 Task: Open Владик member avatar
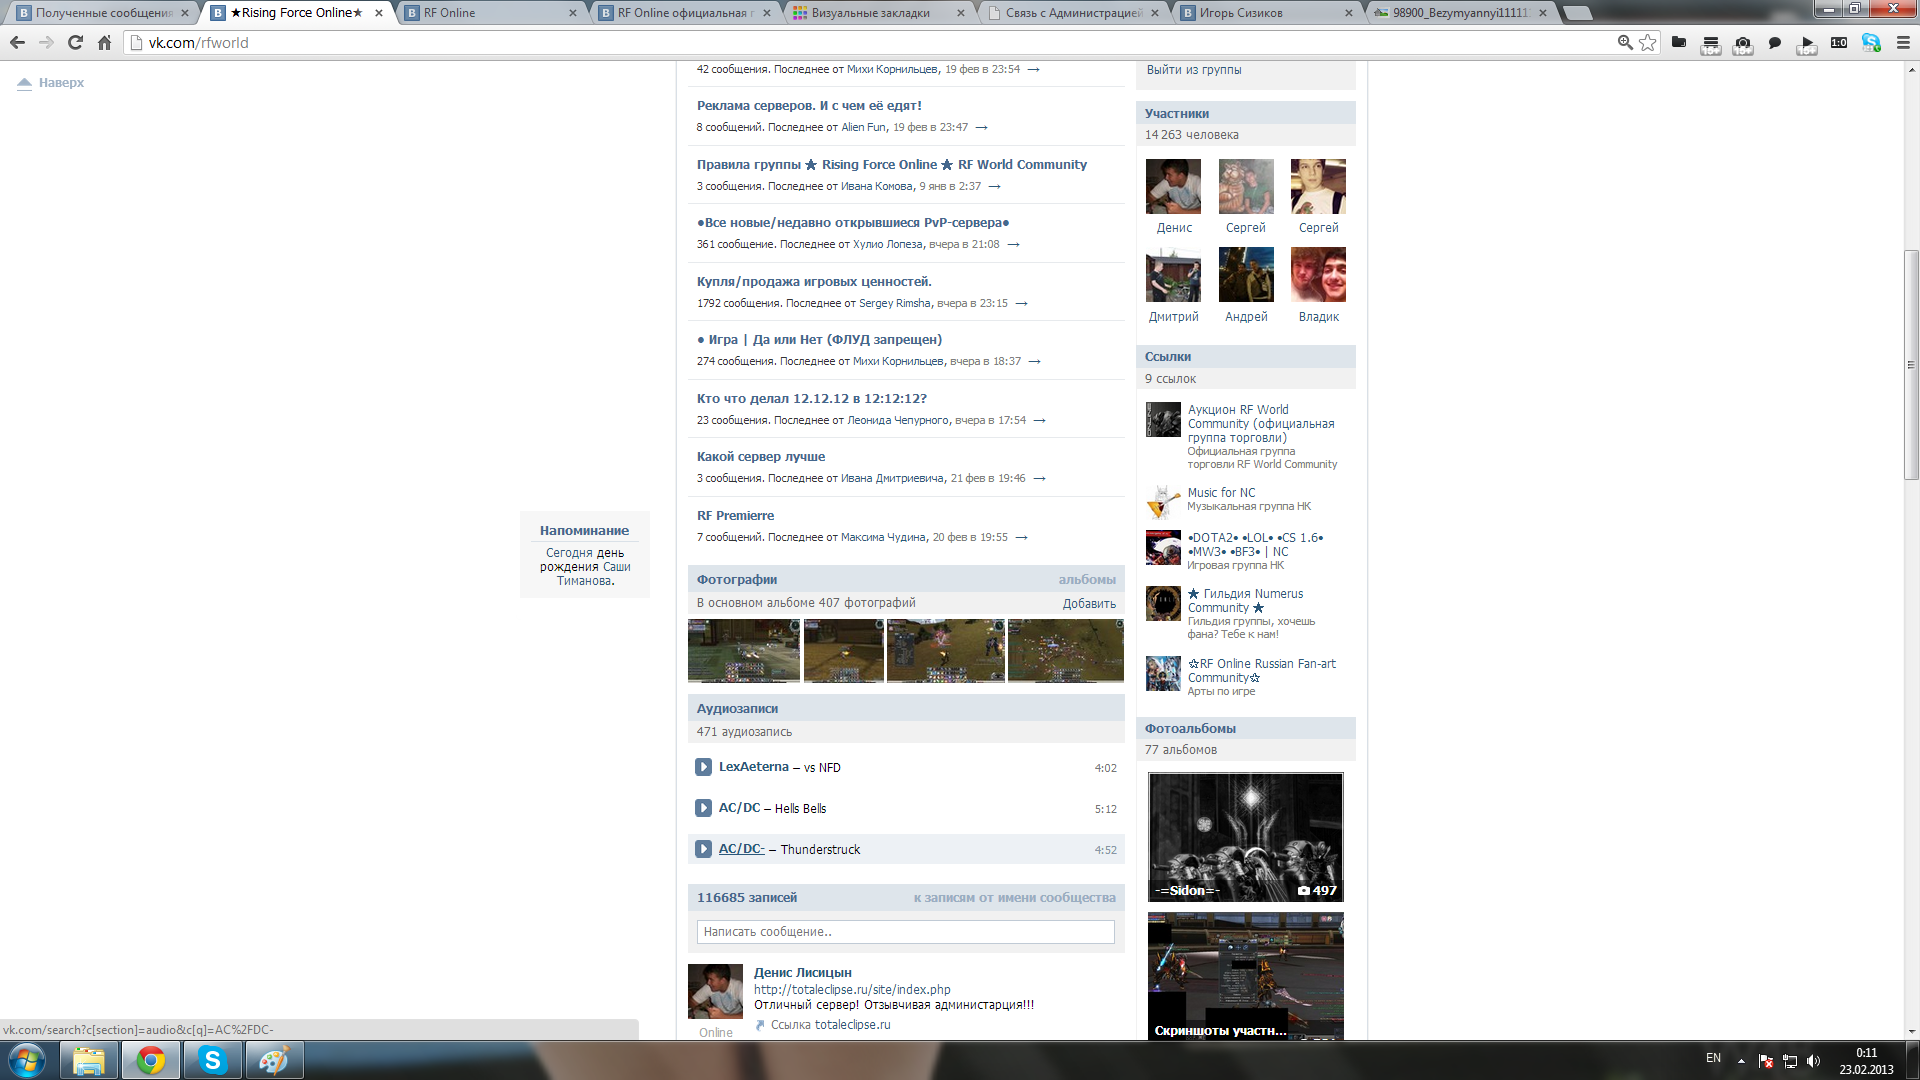click(1318, 275)
